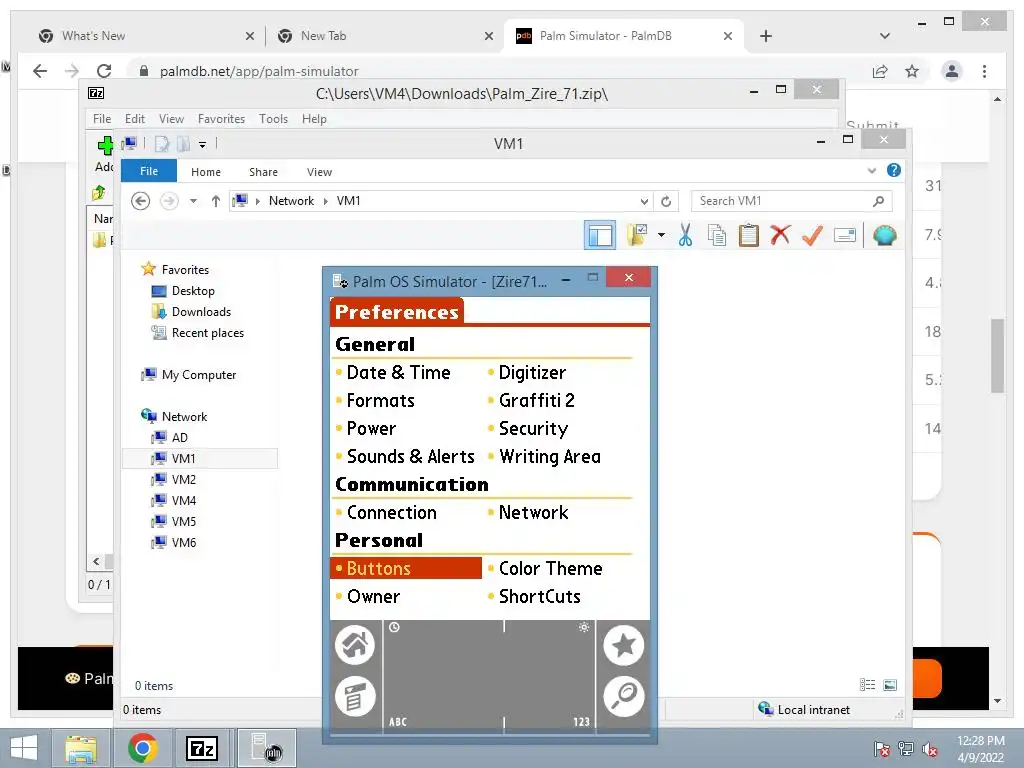The image size is (1024, 768).
Task: Open the Share ribbon tab
Action: point(263,172)
